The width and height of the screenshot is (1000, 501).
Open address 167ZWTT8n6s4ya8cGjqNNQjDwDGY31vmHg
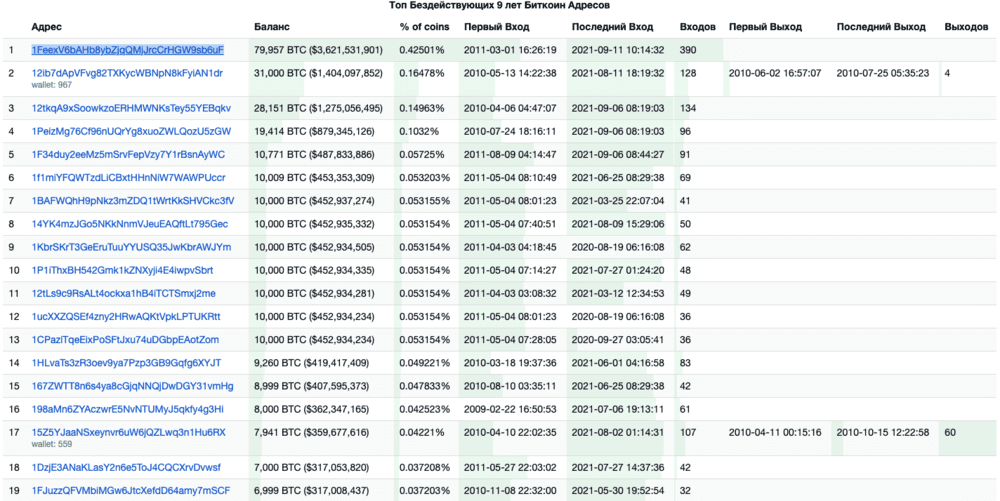(133, 386)
